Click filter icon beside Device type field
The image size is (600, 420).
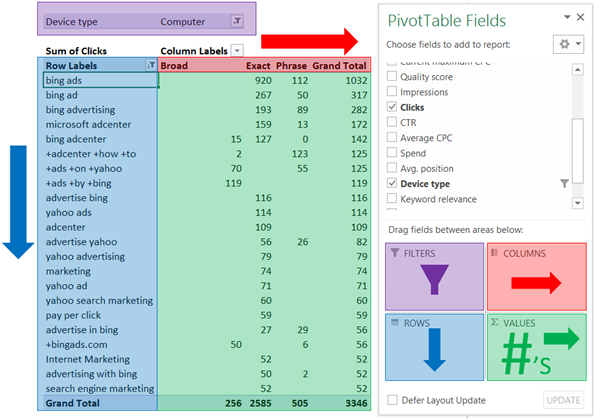pos(564,184)
